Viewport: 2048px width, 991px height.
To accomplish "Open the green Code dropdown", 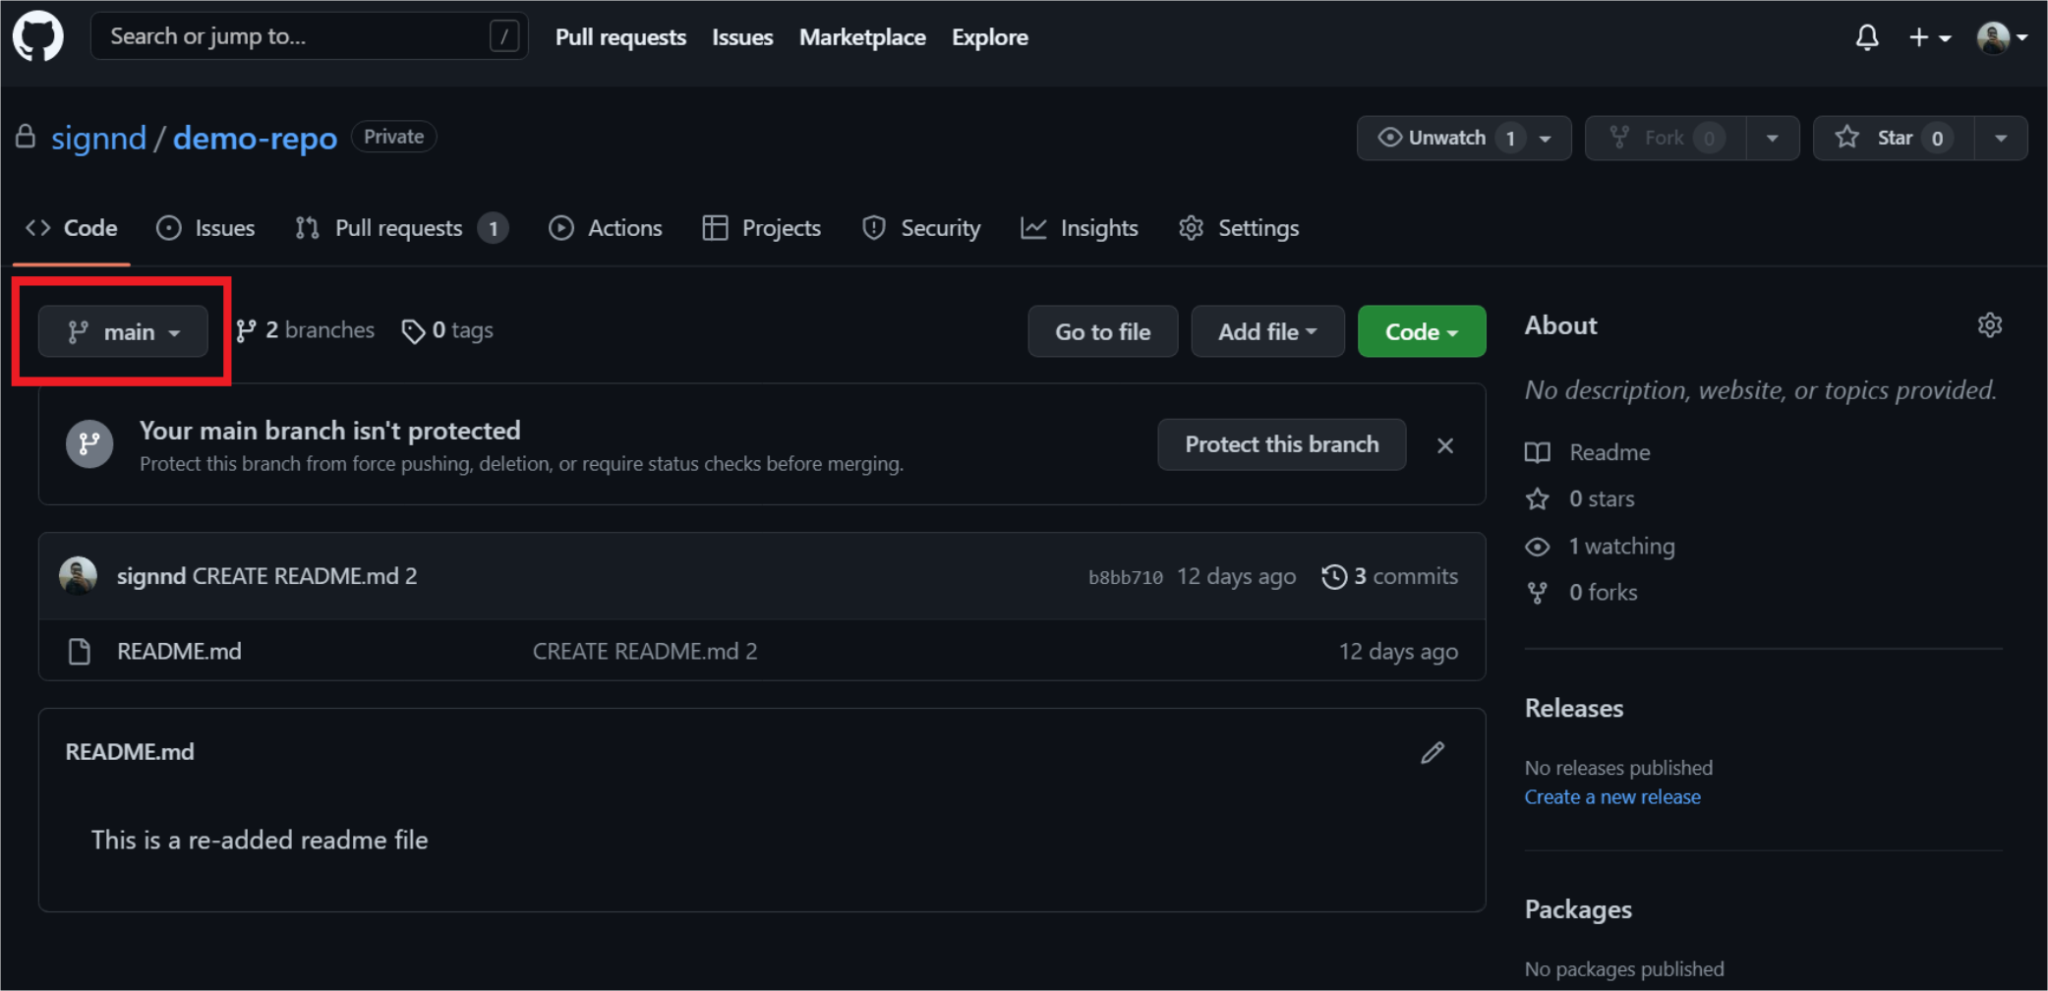I will coord(1421,332).
